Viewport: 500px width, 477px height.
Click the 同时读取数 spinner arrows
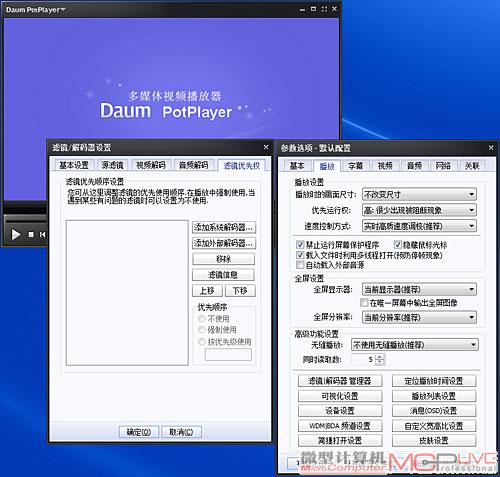(x=380, y=359)
